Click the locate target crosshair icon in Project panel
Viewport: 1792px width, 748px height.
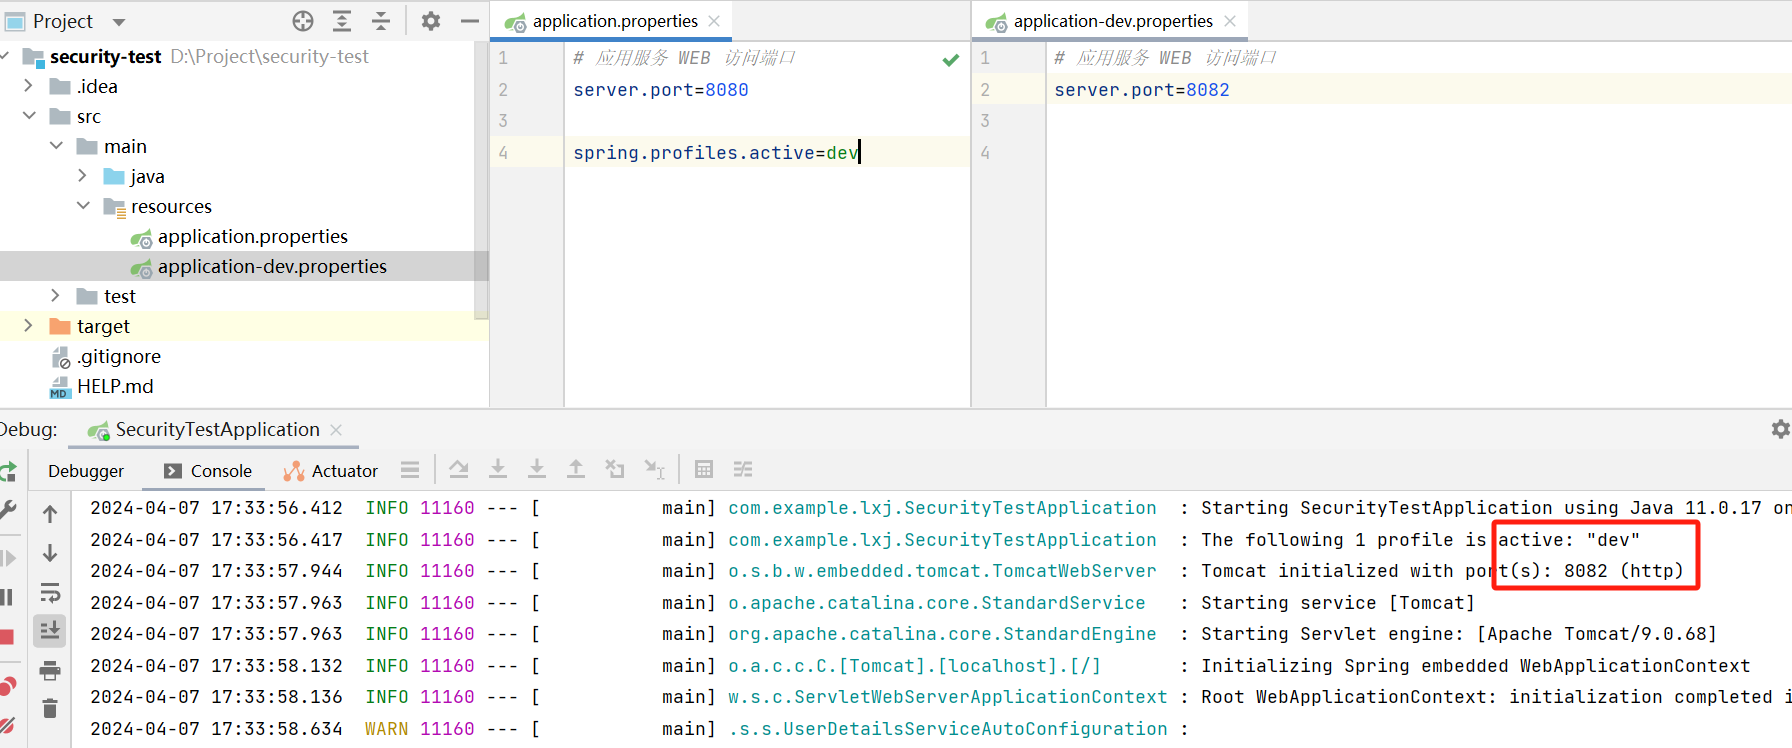coord(303,21)
